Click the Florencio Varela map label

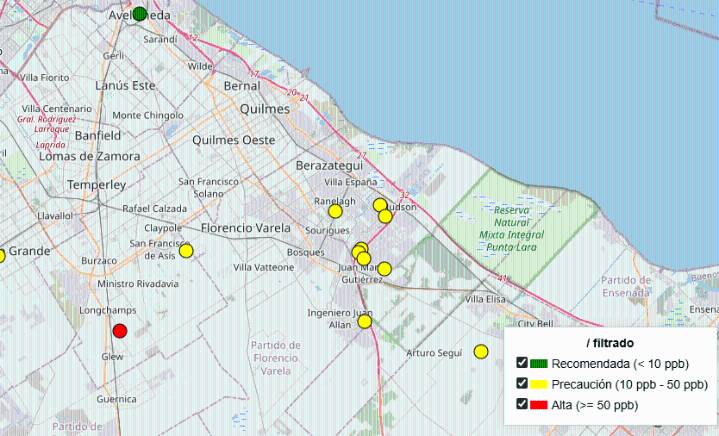246,228
